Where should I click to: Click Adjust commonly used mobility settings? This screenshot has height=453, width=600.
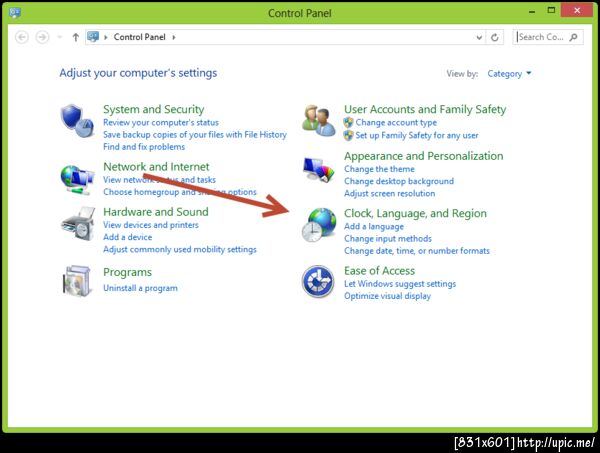click(x=180, y=249)
